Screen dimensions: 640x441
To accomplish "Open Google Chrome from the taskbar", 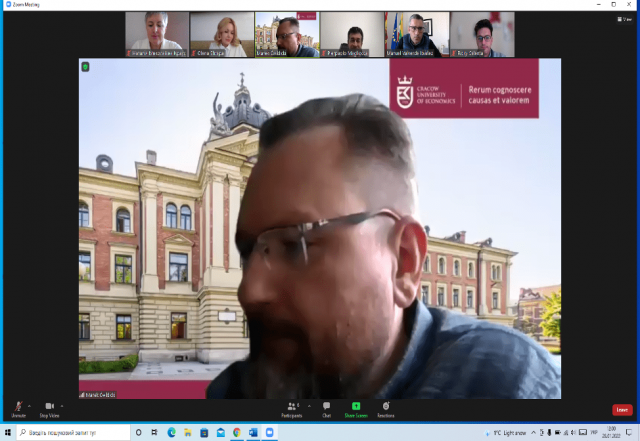I will (236, 432).
